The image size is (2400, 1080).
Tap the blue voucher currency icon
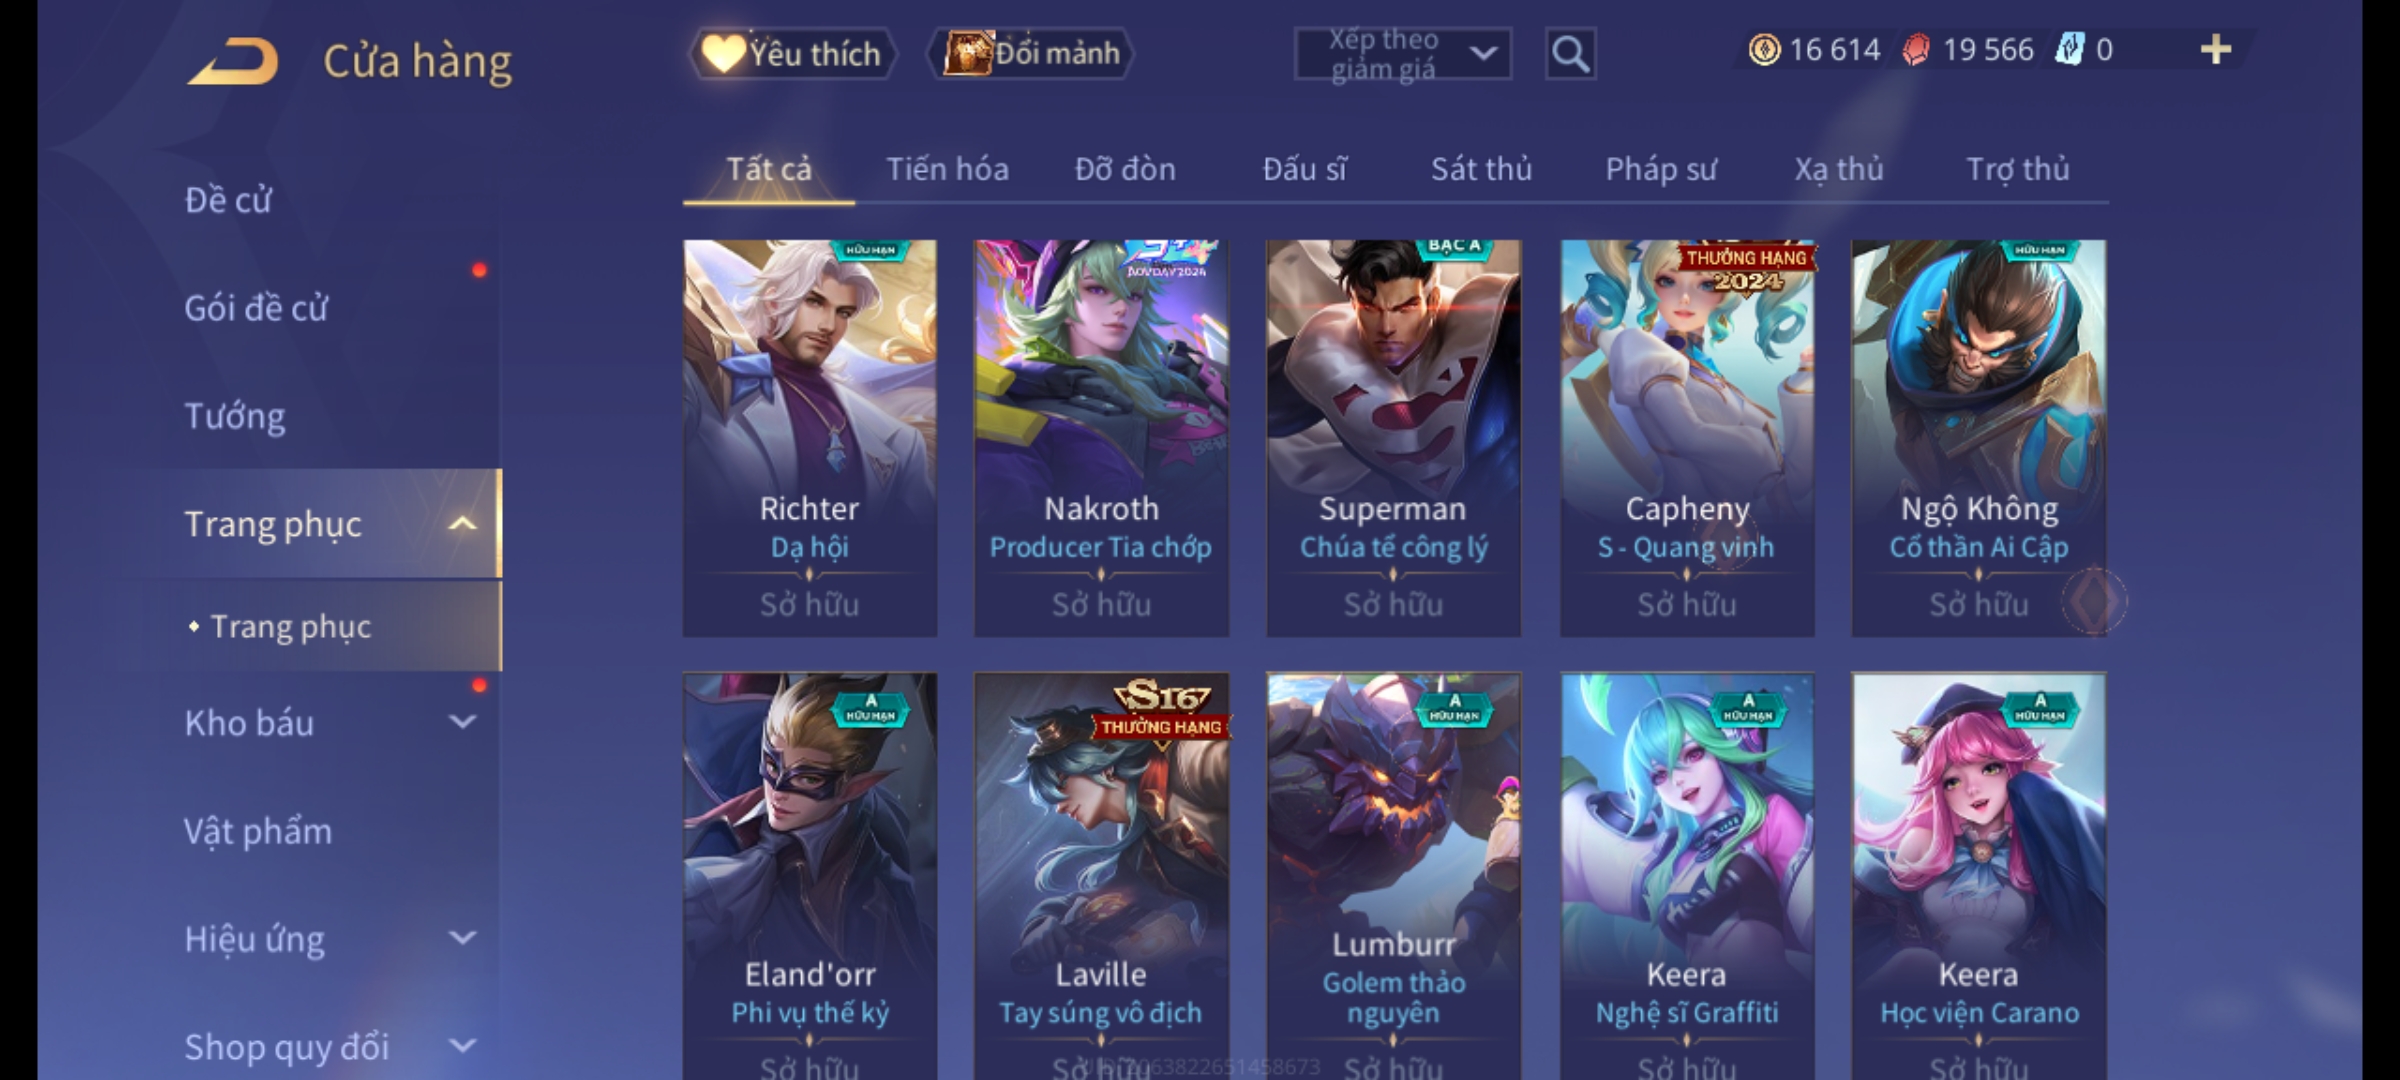coord(2069,50)
